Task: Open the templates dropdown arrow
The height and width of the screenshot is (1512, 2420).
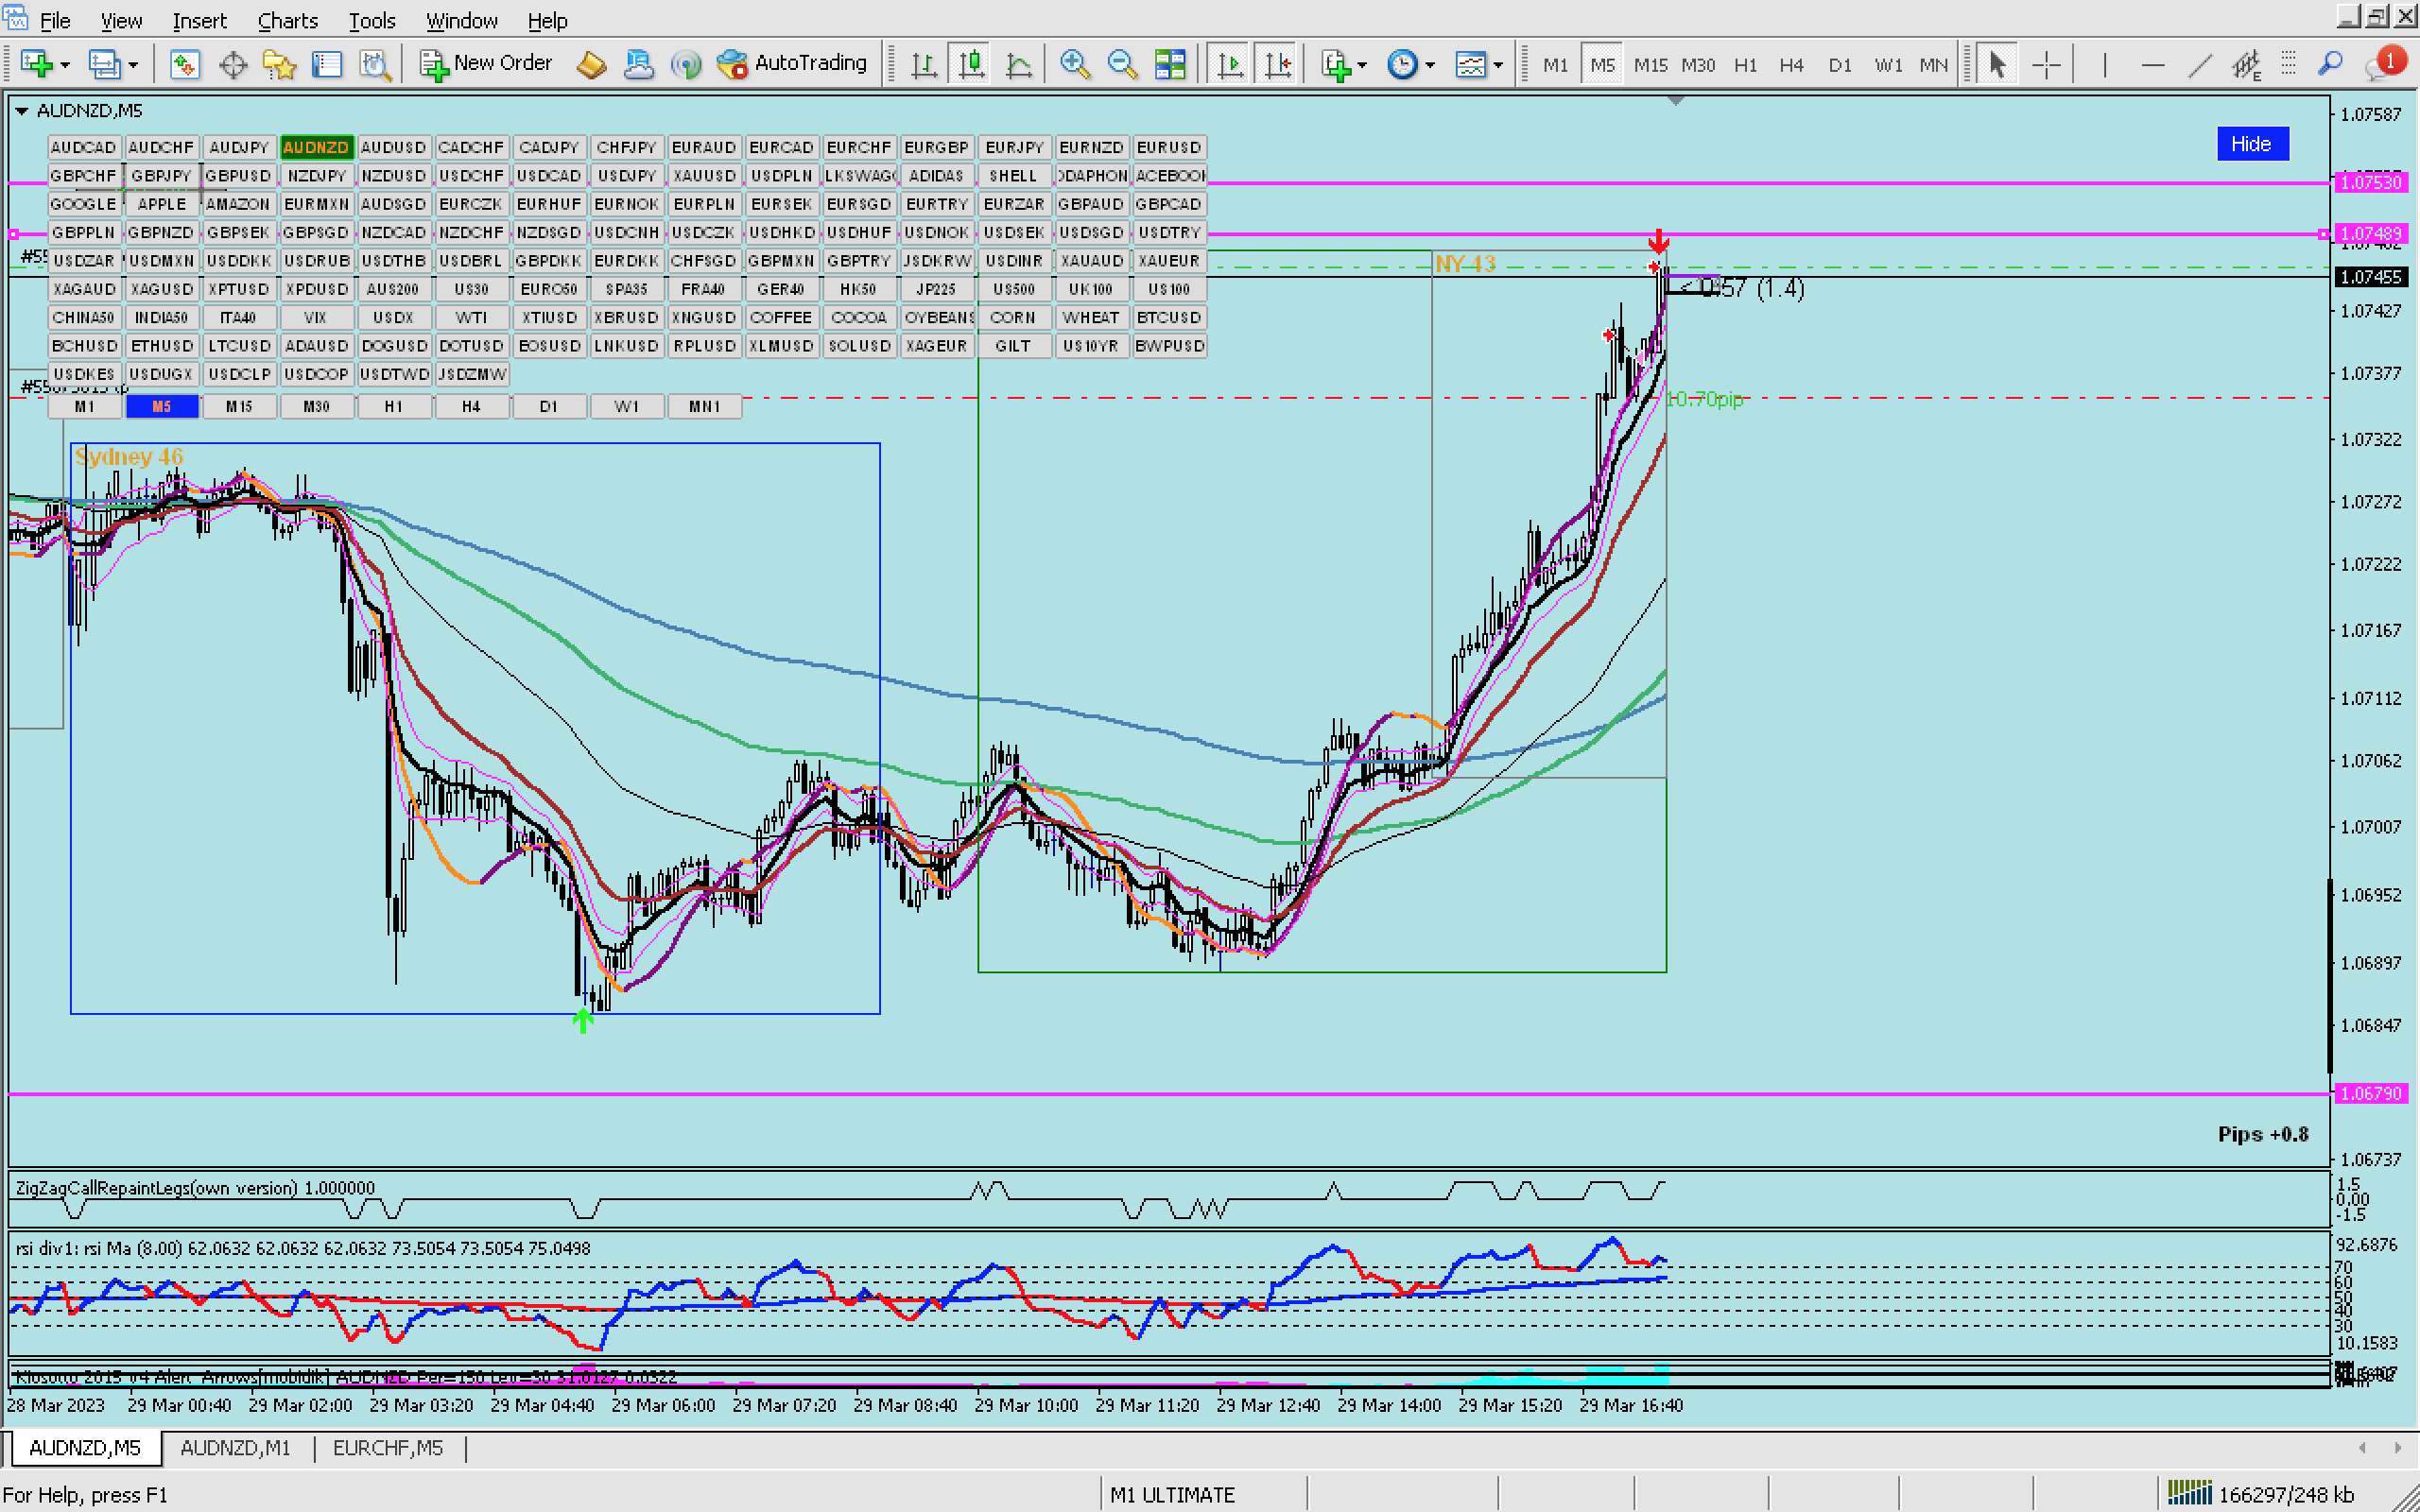Action: pos(1498,65)
